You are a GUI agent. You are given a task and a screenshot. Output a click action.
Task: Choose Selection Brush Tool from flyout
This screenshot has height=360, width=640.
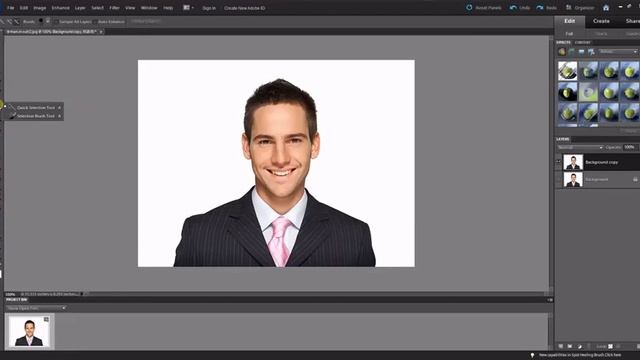35,116
